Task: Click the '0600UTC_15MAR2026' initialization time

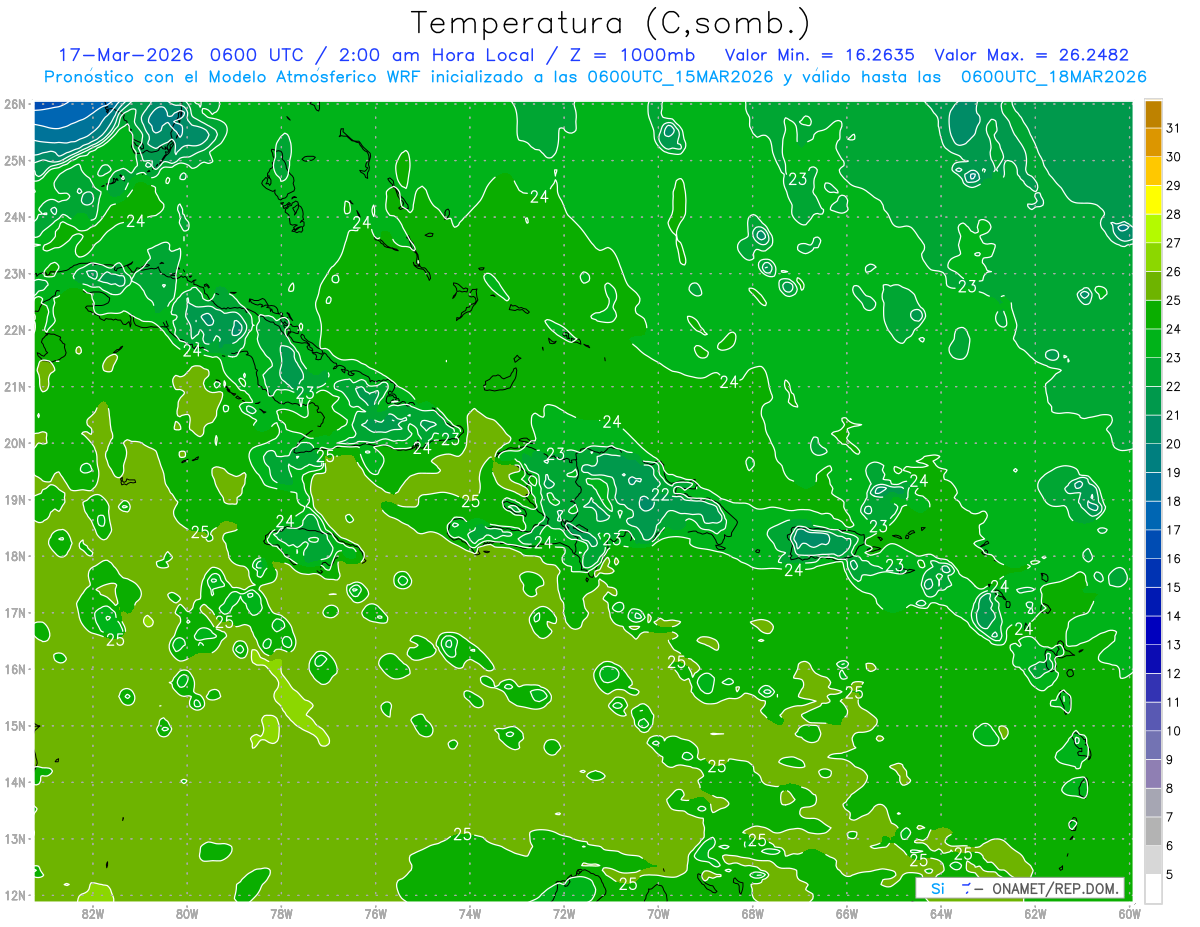Action: [680, 76]
